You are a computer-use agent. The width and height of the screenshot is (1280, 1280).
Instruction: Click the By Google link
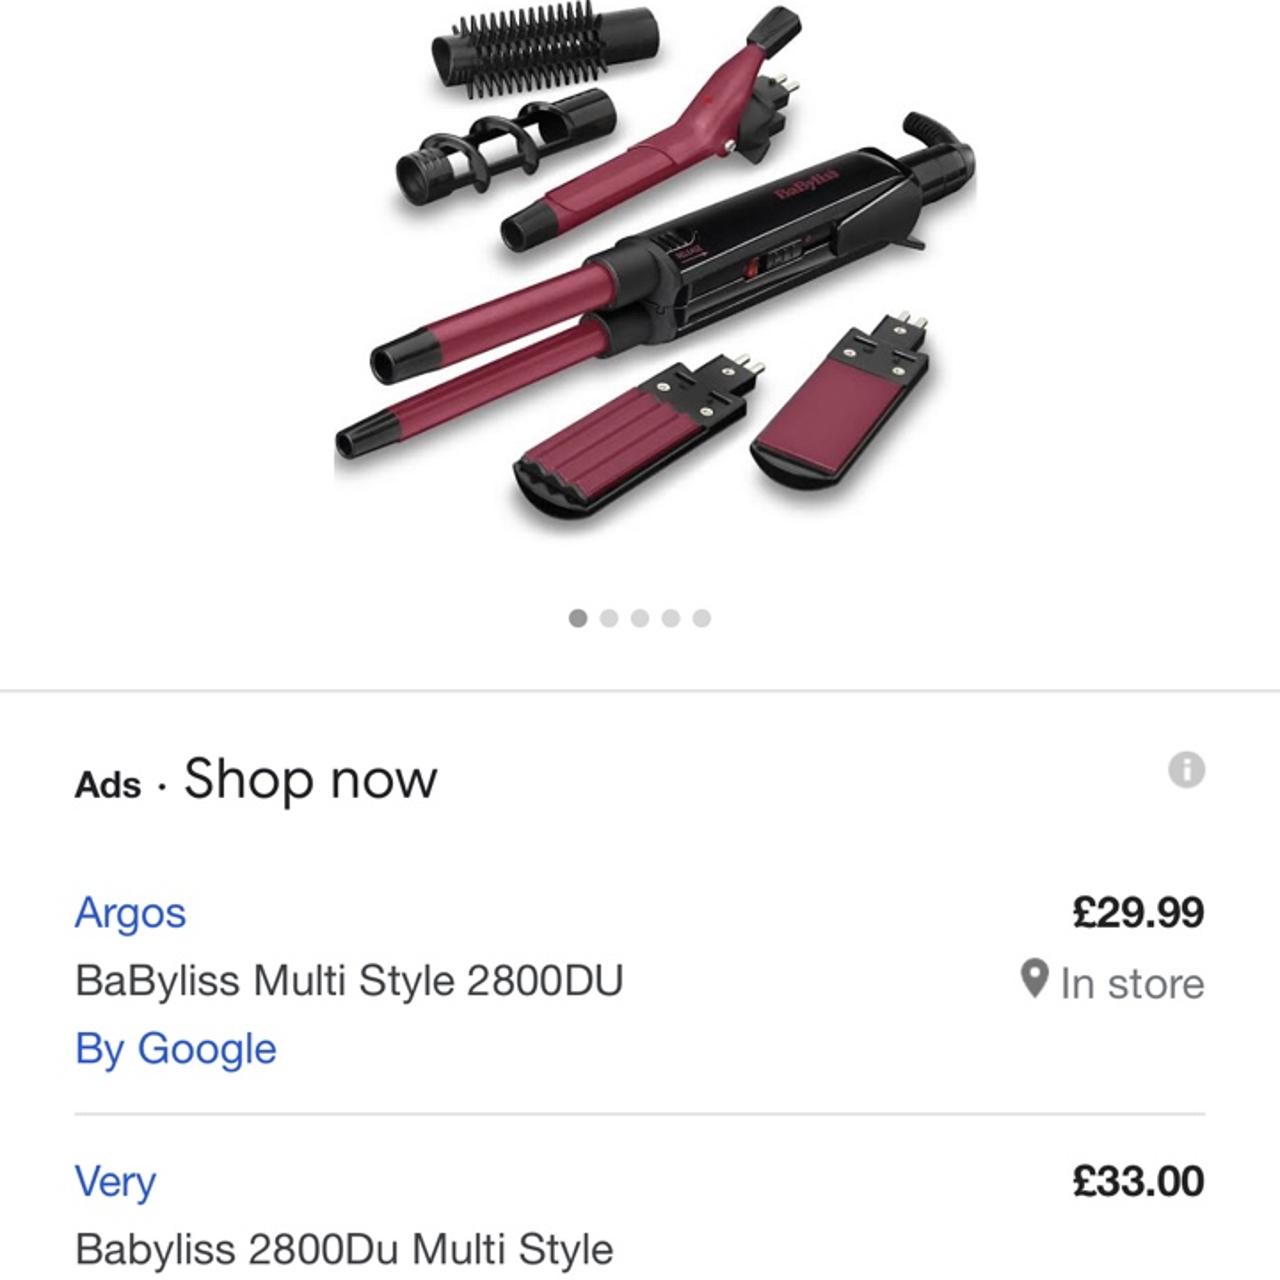click(x=176, y=1050)
